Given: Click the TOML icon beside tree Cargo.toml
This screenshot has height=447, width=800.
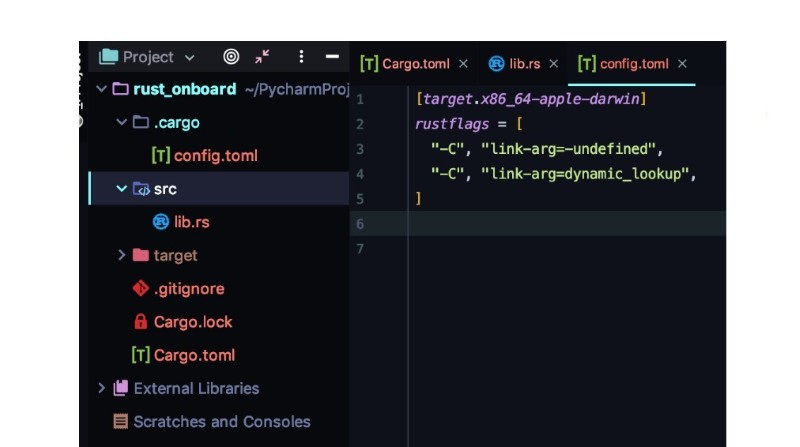Looking at the screenshot, I should (140, 355).
